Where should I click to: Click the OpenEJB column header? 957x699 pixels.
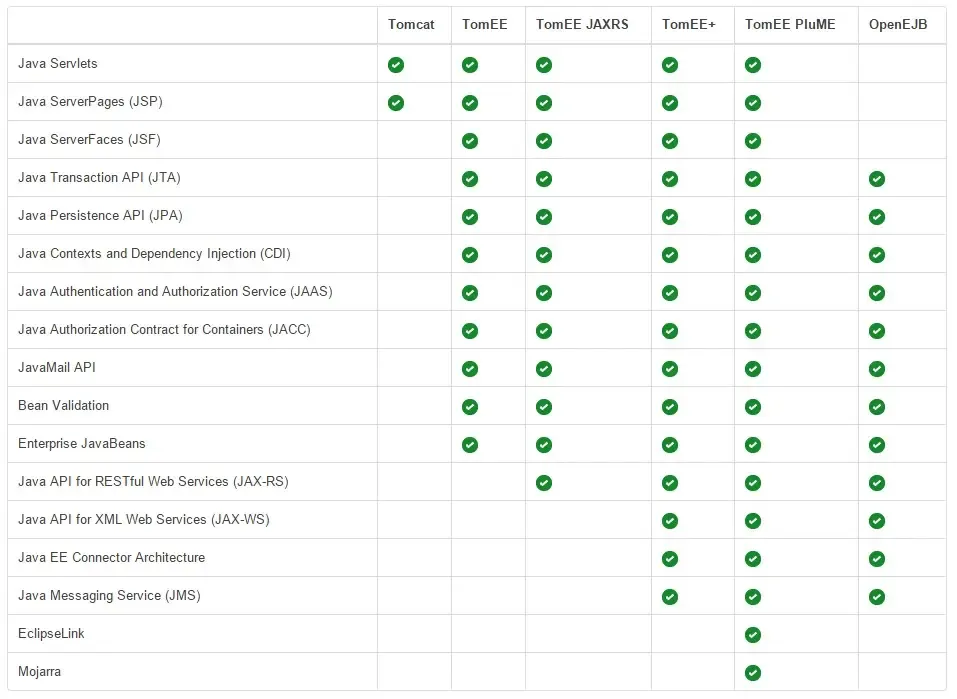coord(898,25)
